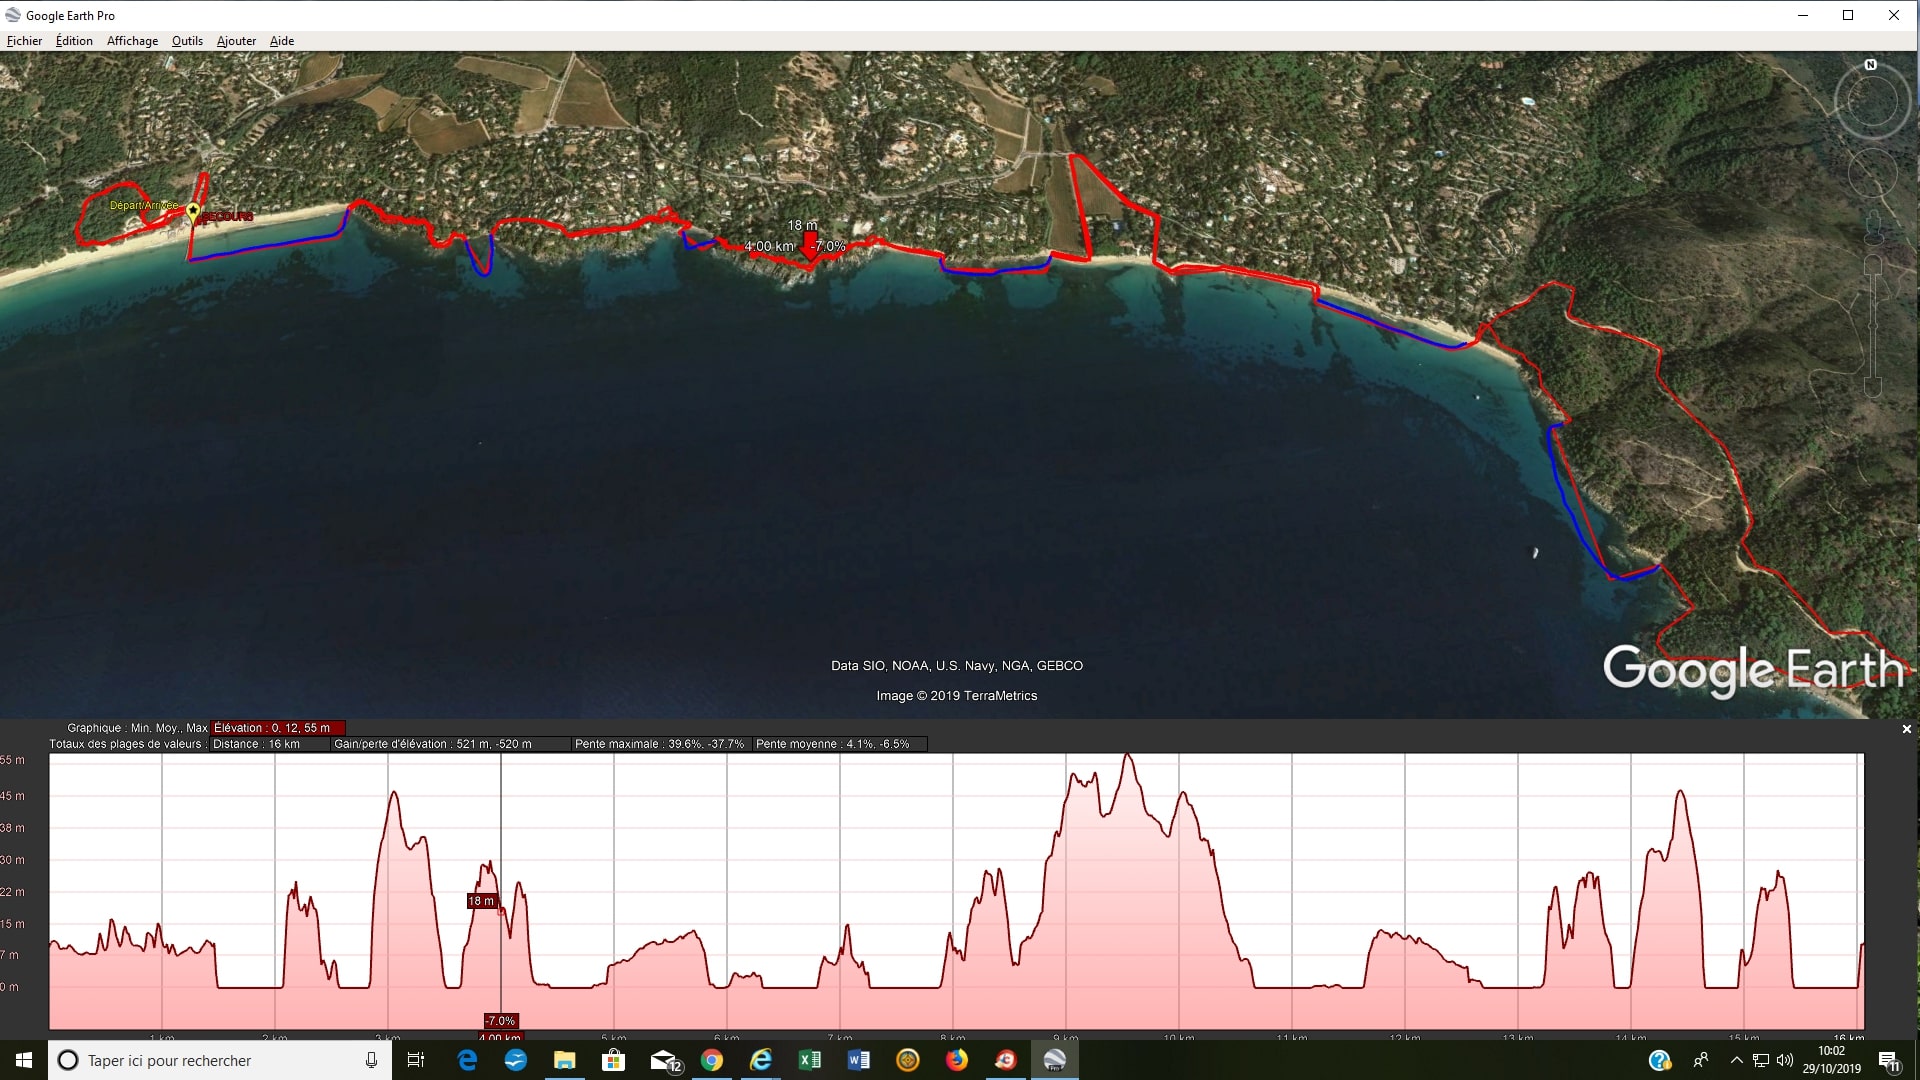Click the volume speaker tray icon
1920x1080 pixels.
[x=1785, y=1060]
